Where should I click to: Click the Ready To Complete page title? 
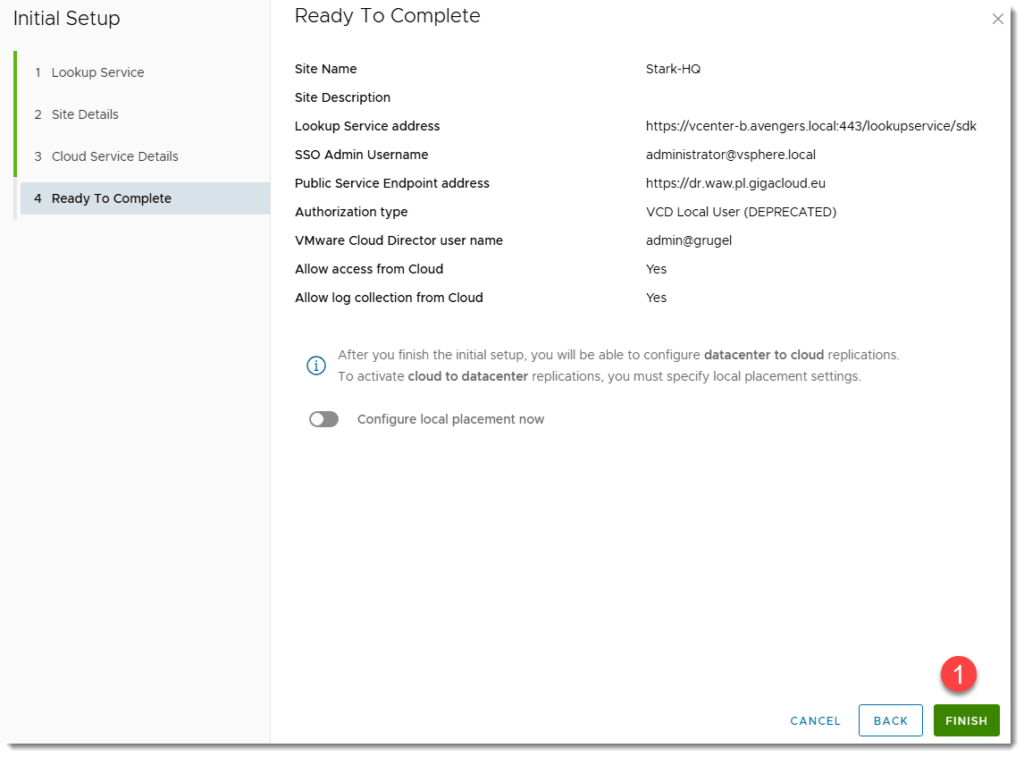pyautogui.click(x=387, y=17)
